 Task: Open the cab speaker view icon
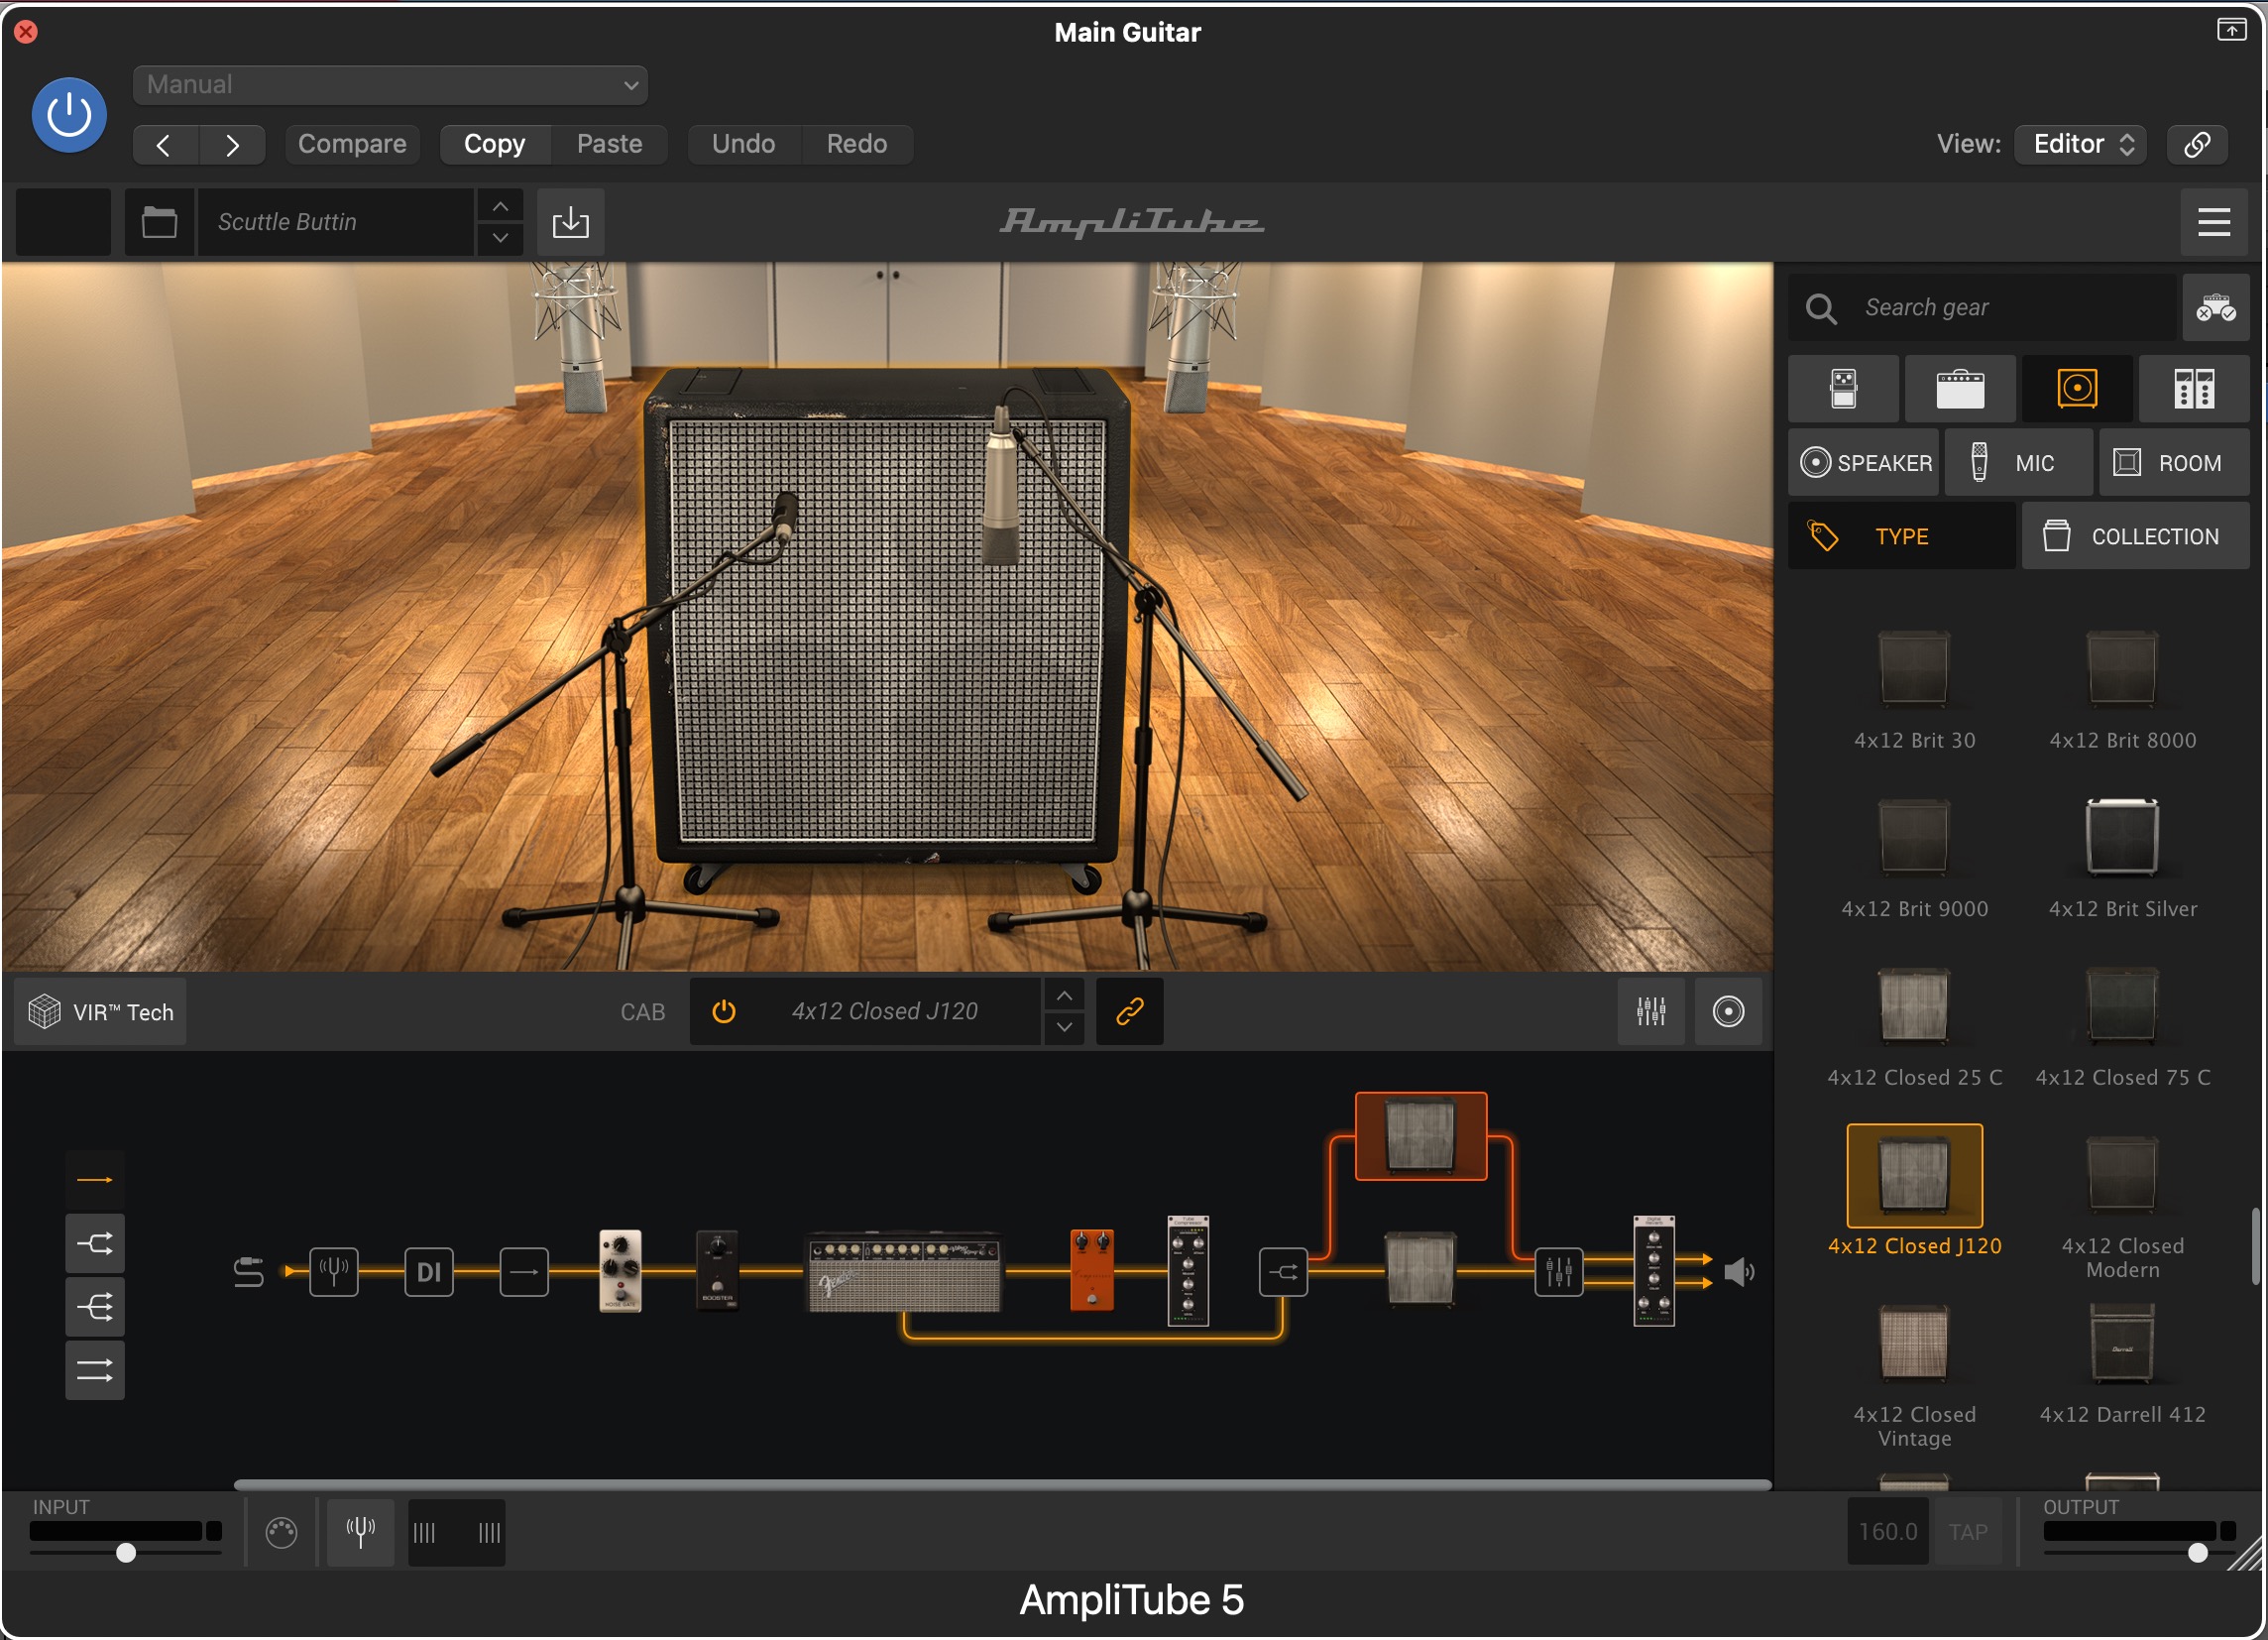coord(1728,1012)
